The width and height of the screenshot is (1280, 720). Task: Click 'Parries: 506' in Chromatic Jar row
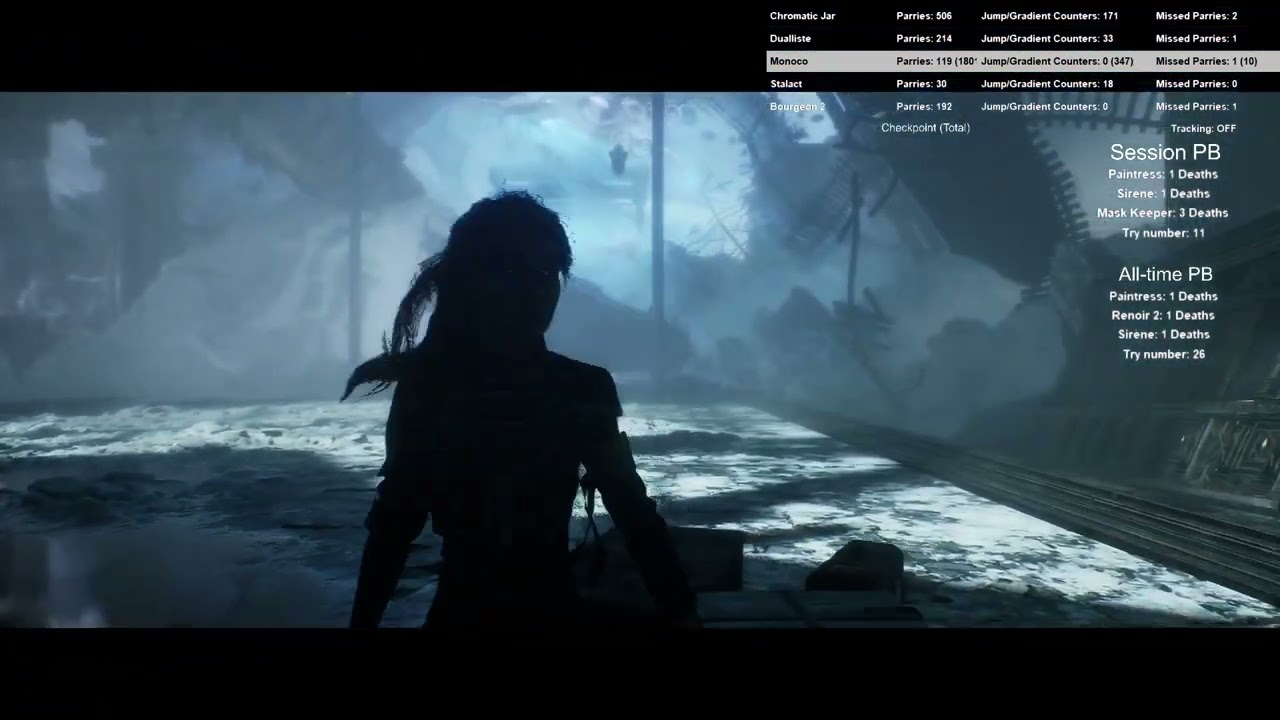(x=924, y=16)
